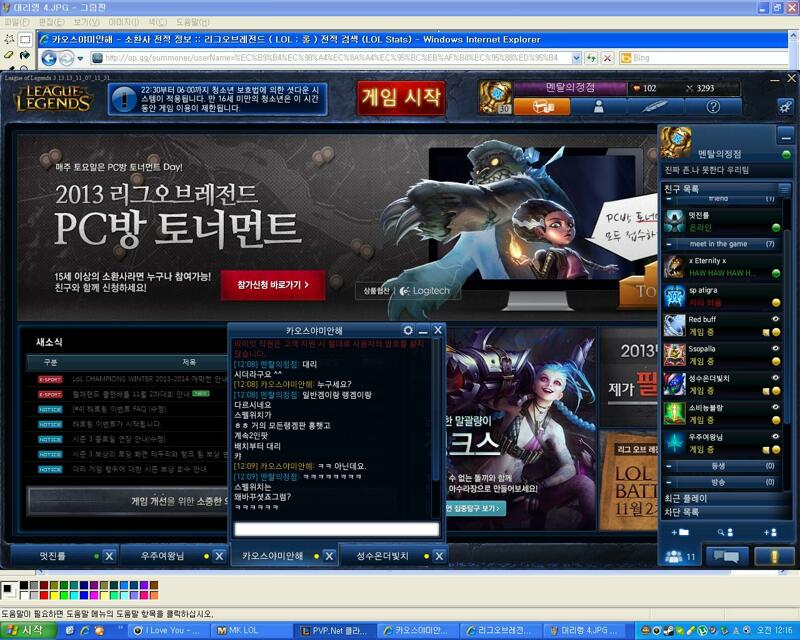Switch to the 우주여왕님 chat tab
The width and height of the screenshot is (800, 640).
pos(162,556)
